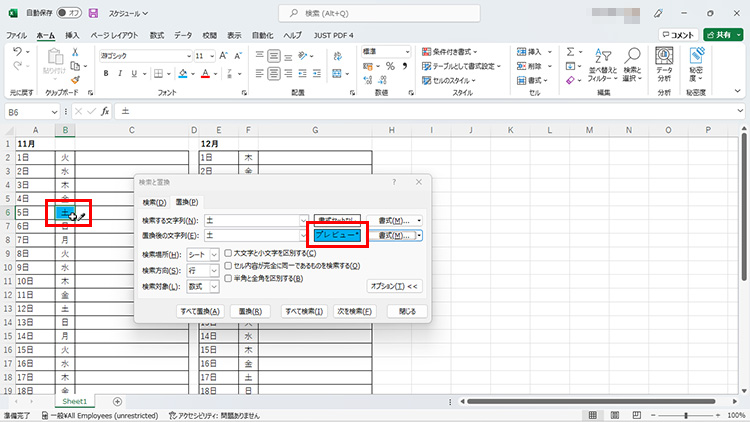Open the 検索場所 シート dropdown
The height and width of the screenshot is (422, 750).
pos(214,255)
